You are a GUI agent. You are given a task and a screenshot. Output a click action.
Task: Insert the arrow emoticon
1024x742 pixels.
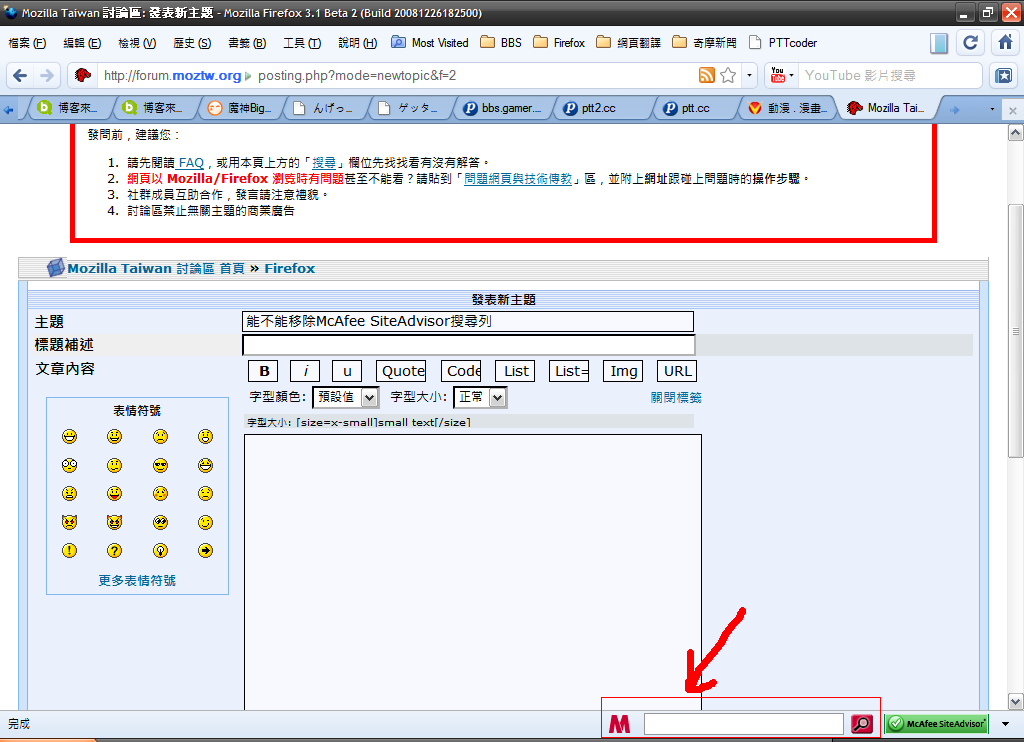205,551
